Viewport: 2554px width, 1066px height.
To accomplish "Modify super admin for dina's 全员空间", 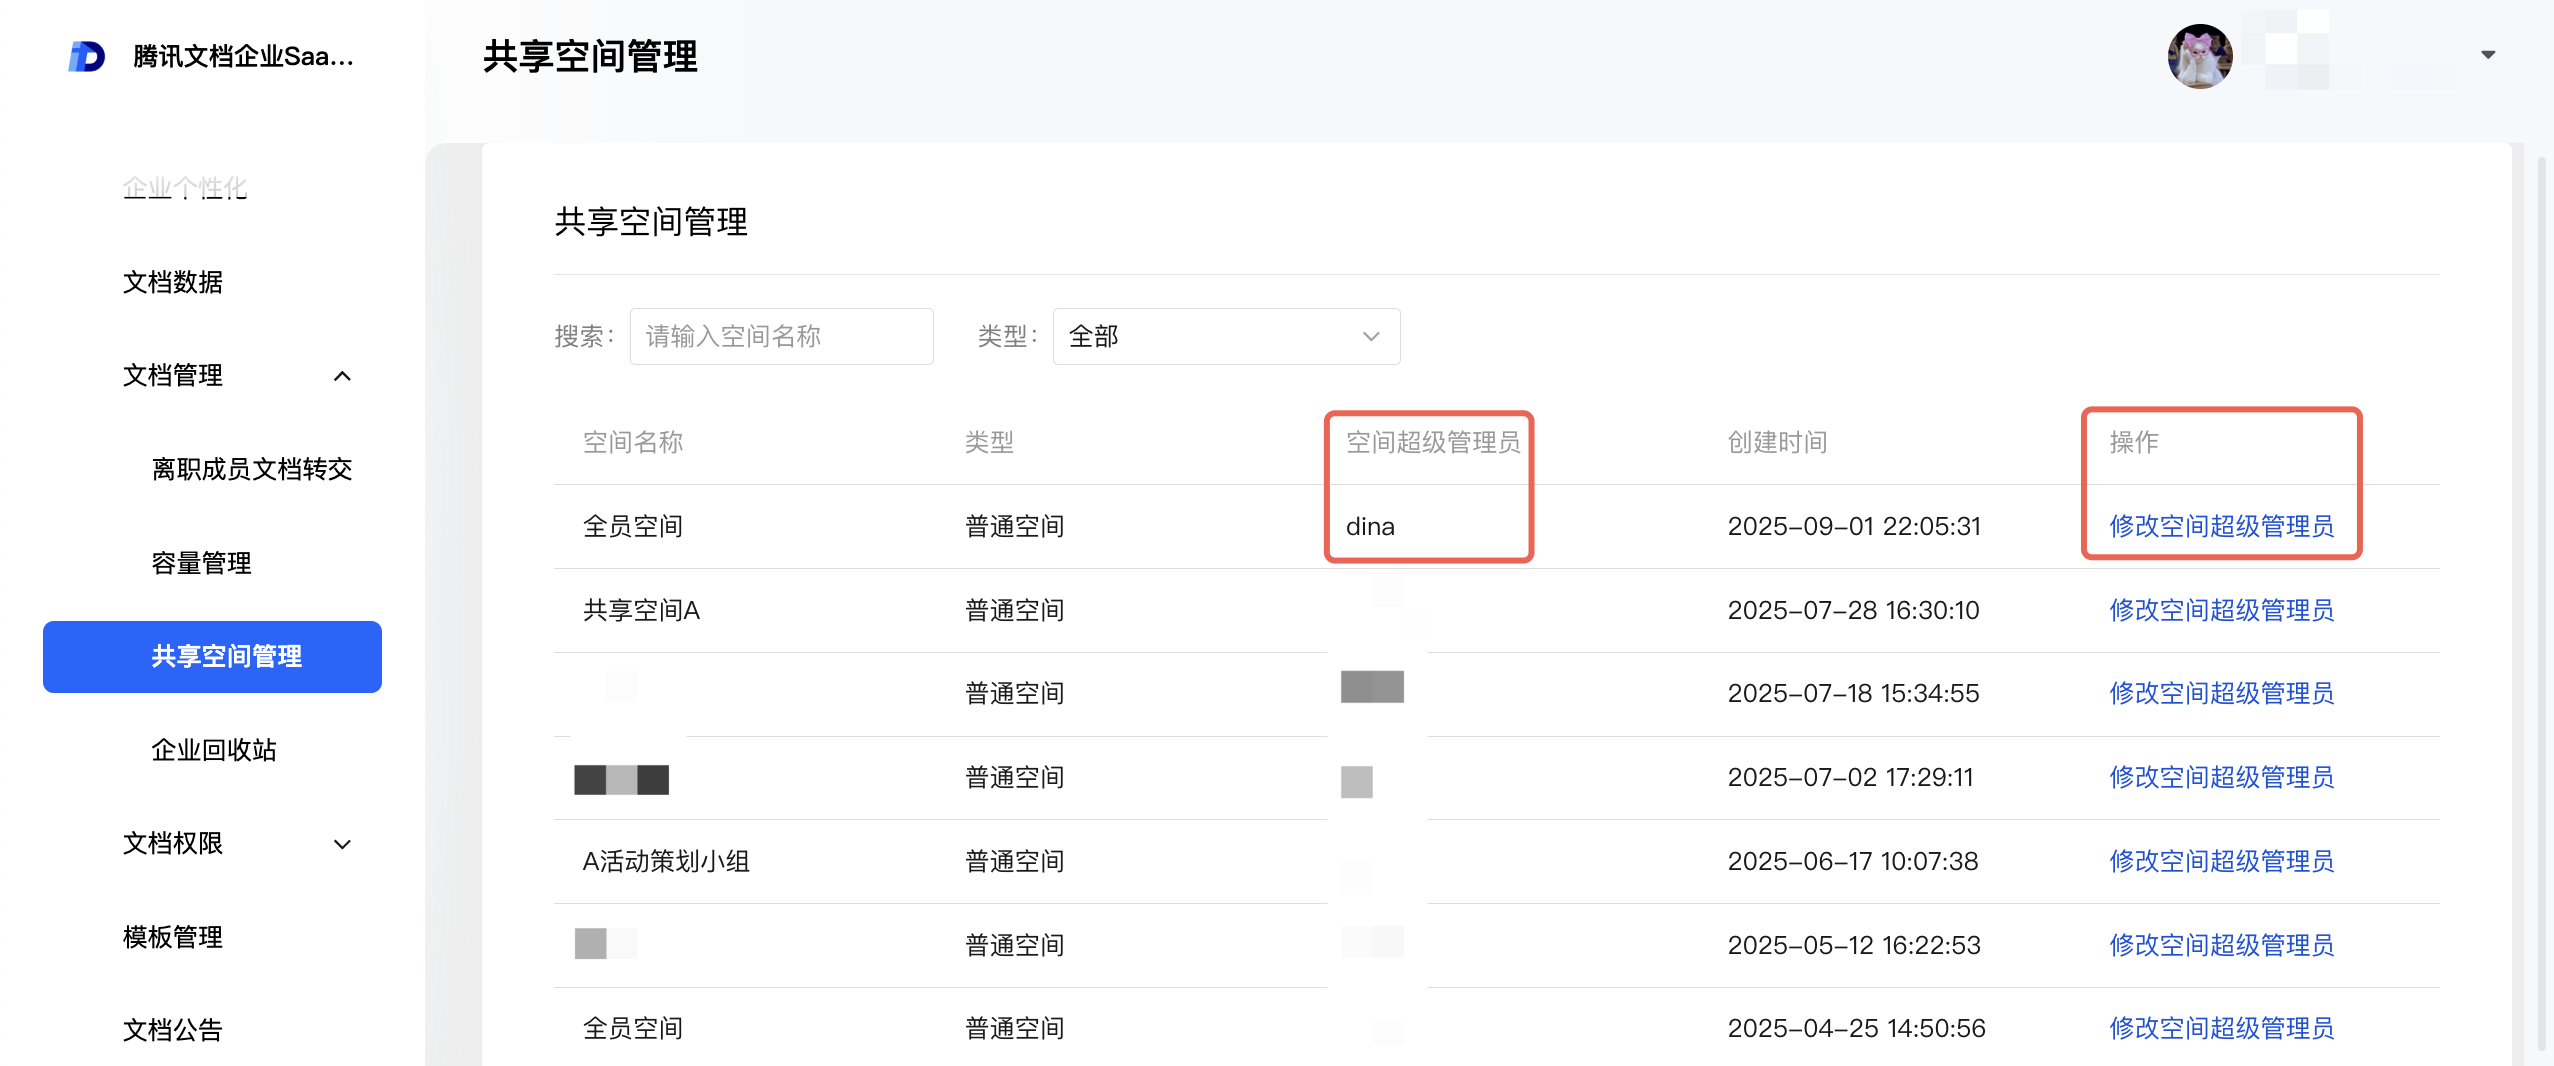I will point(2221,526).
